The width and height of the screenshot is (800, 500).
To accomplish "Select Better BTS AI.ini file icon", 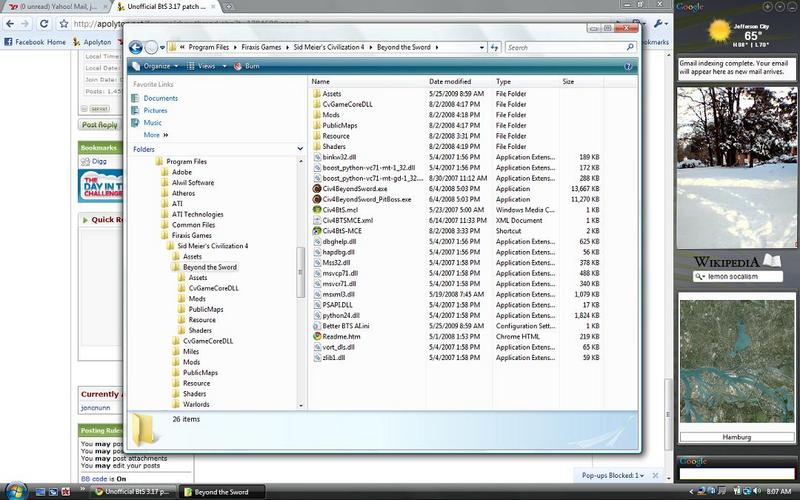I will click(317, 326).
